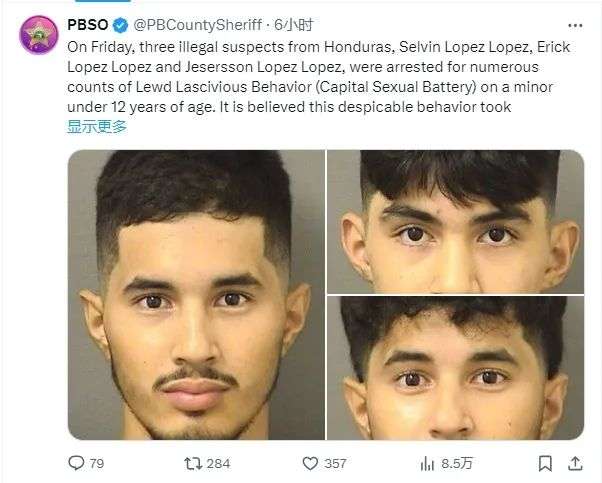
Task: Click the retweet arrows icon
Action: [193, 463]
